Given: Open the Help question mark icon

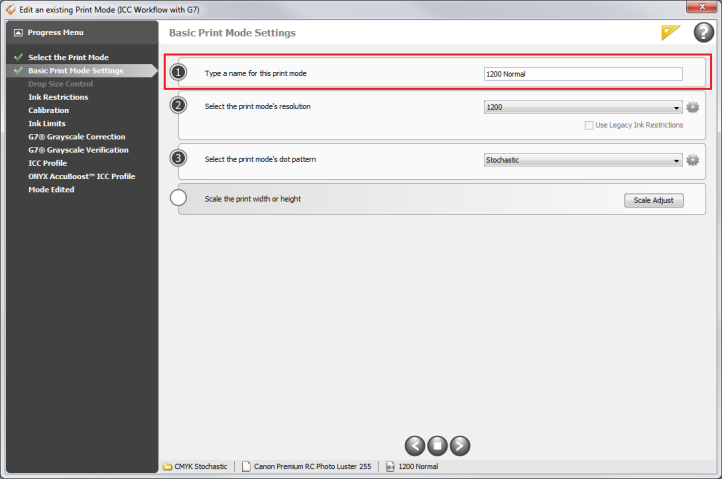Looking at the screenshot, I should pos(703,33).
